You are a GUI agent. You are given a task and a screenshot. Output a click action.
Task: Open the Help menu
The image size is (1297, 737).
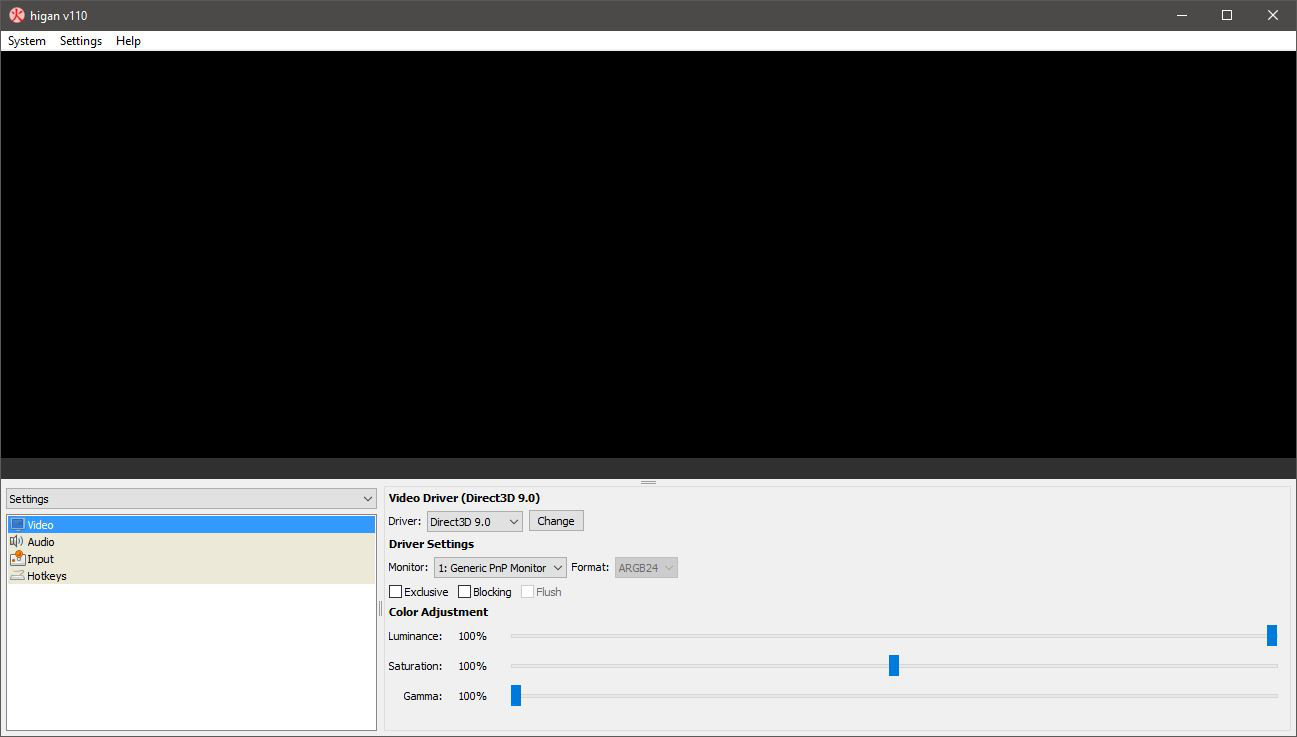(x=128, y=41)
